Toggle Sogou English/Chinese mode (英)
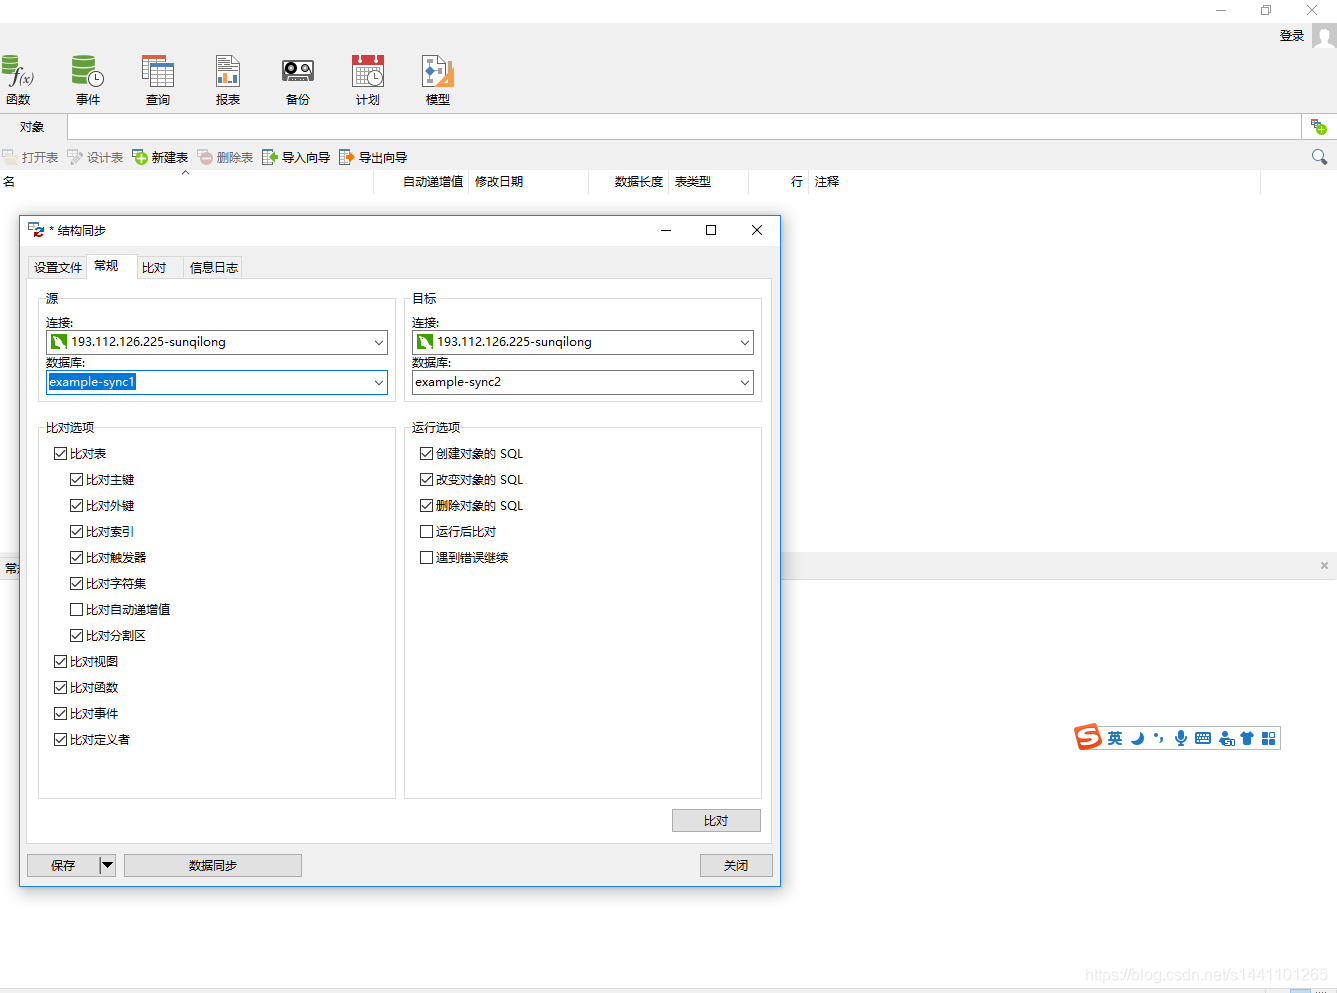This screenshot has width=1337, height=993. [1115, 738]
